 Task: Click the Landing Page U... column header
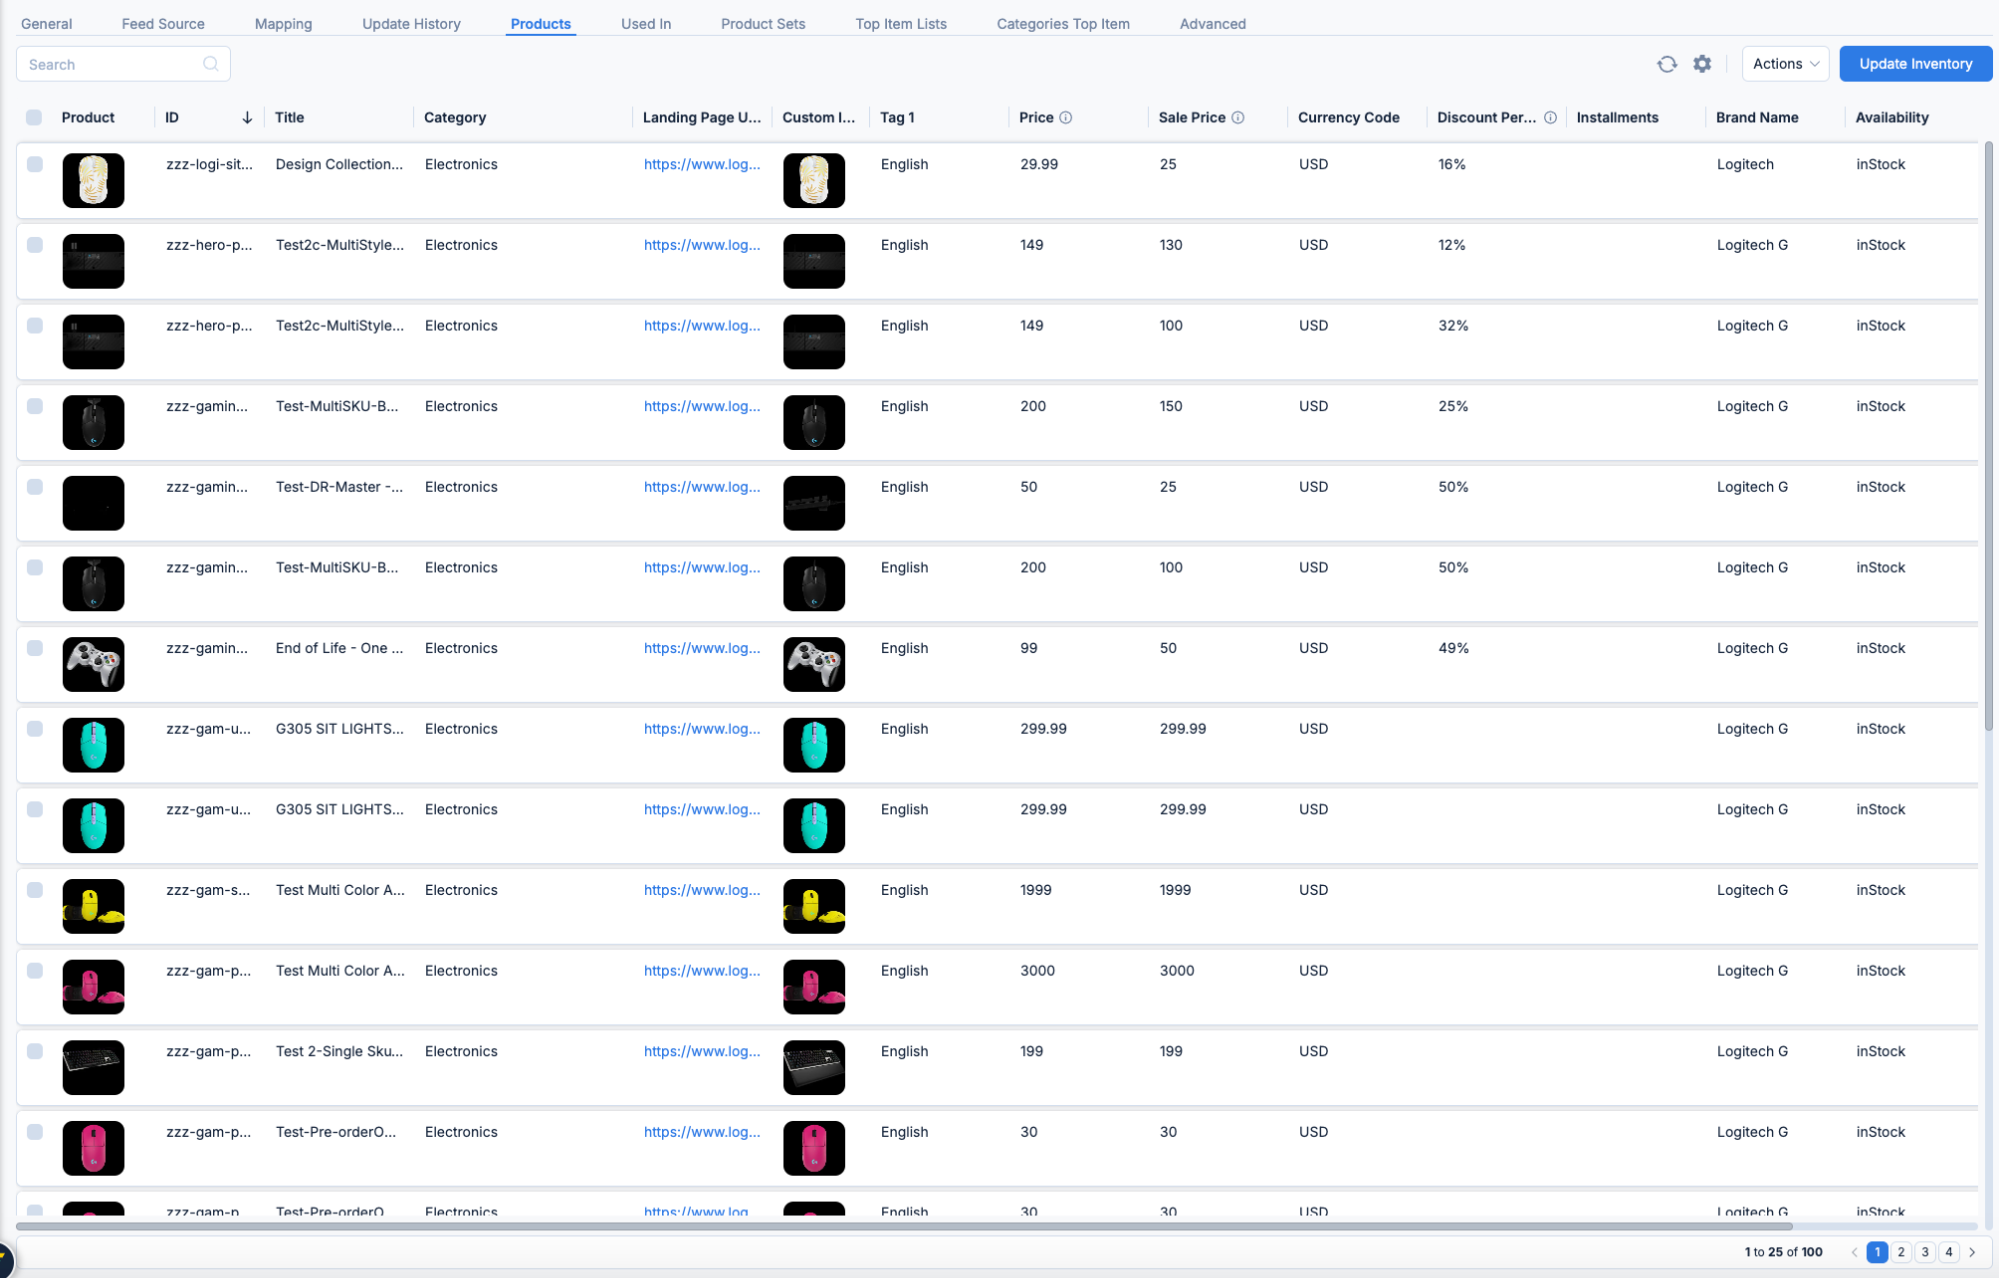point(702,118)
